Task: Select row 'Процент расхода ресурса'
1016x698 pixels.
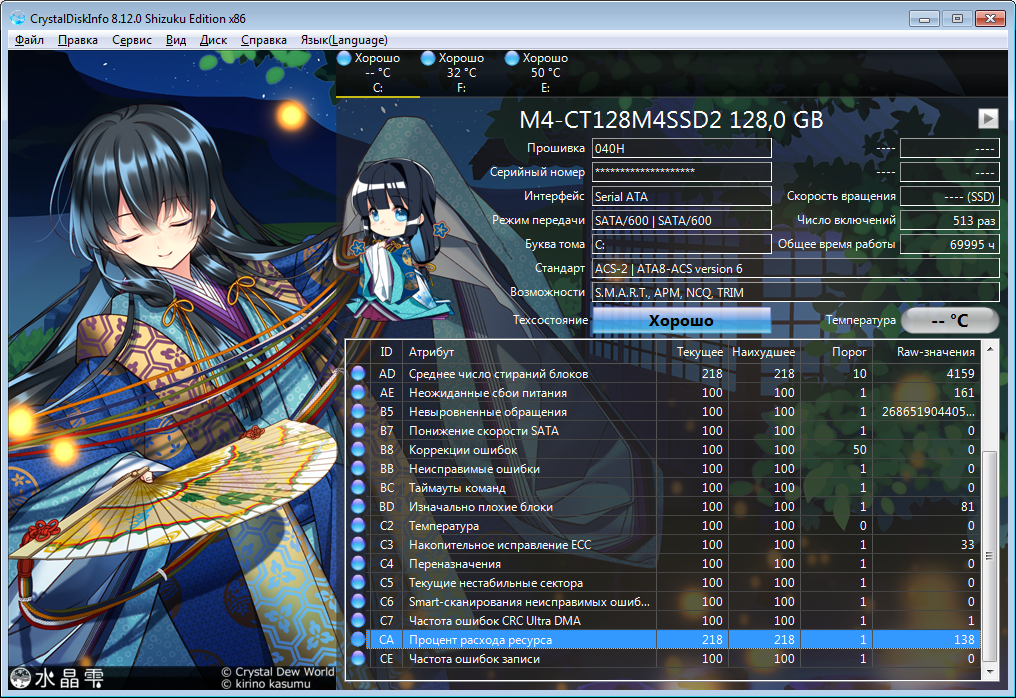Action: (664, 640)
